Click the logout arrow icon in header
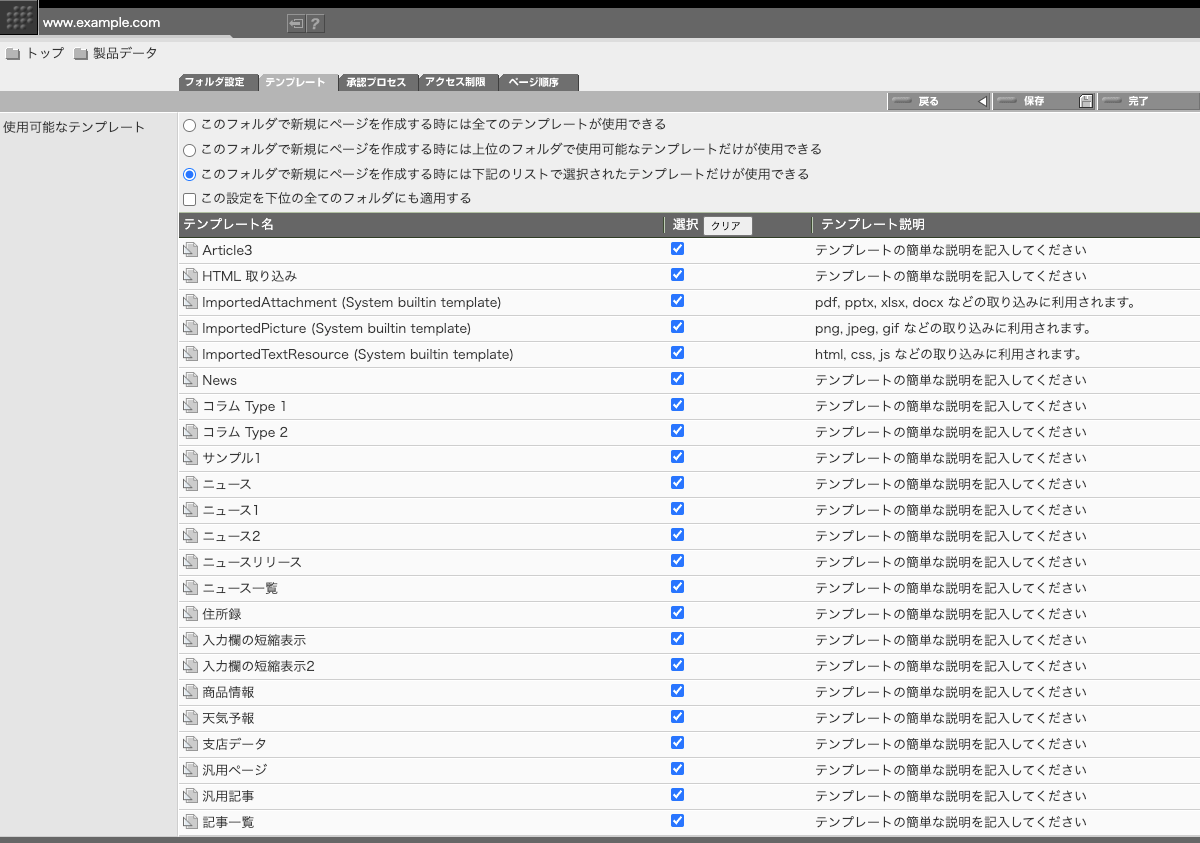The width and height of the screenshot is (1200, 843). 296,24
